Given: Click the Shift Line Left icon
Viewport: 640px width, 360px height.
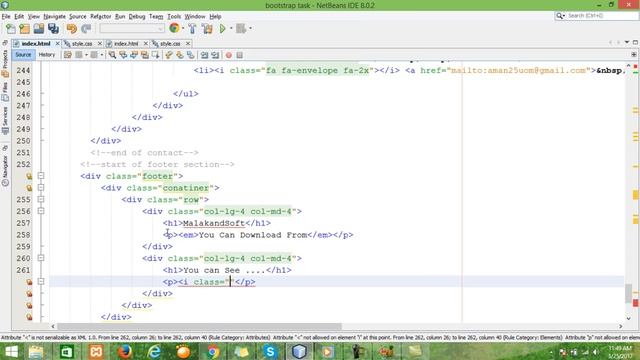Looking at the screenshot, I should pyautogui.click(x=204, y=55).
